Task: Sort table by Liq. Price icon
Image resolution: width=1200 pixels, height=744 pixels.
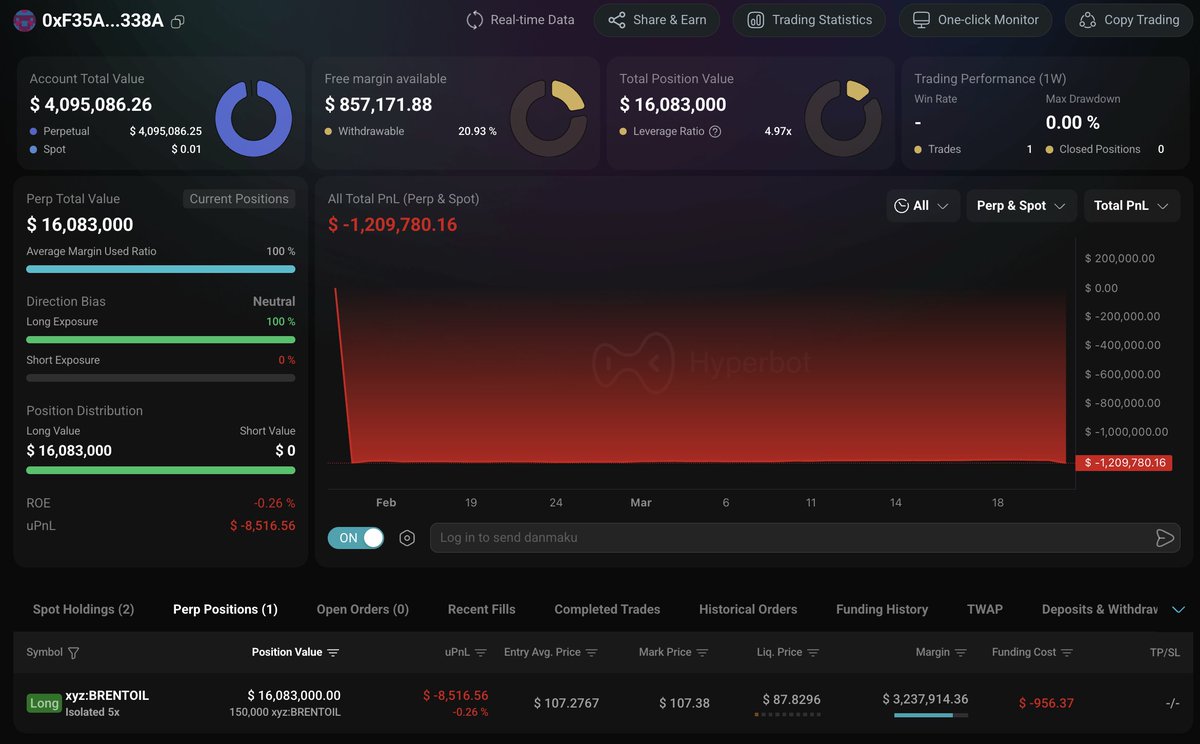Action: pos(813,653)
